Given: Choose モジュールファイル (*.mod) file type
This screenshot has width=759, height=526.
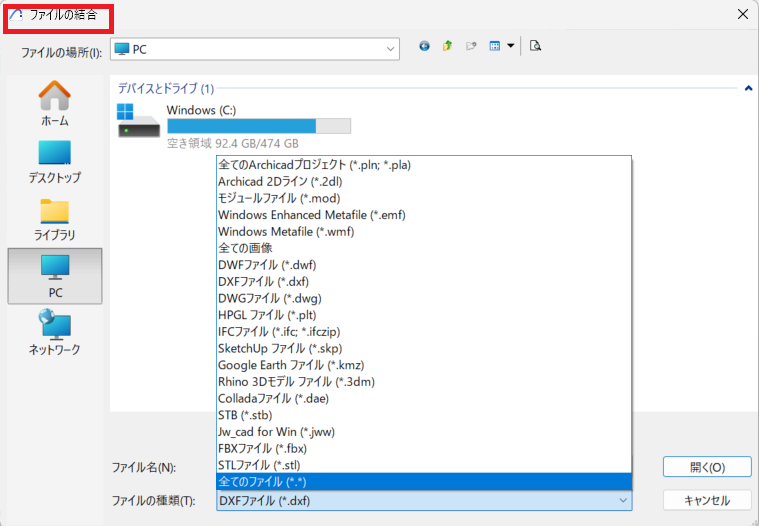Looking at the screenshot, I should pos(424,198).
